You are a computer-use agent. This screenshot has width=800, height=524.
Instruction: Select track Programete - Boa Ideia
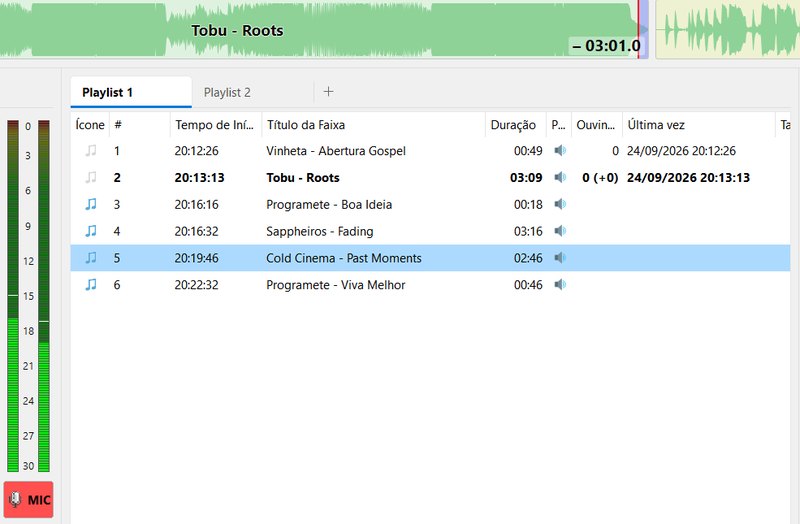point(329,205)
